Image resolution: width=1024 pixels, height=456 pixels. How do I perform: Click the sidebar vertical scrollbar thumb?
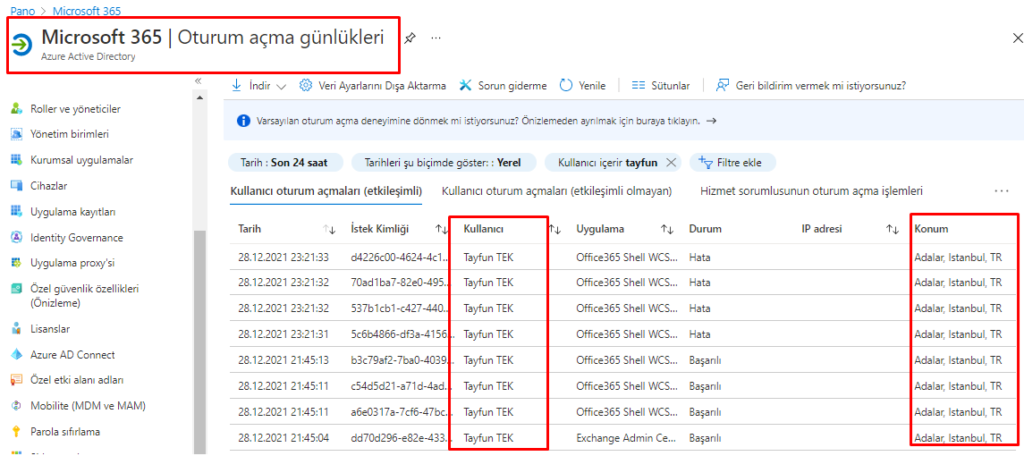200,340
